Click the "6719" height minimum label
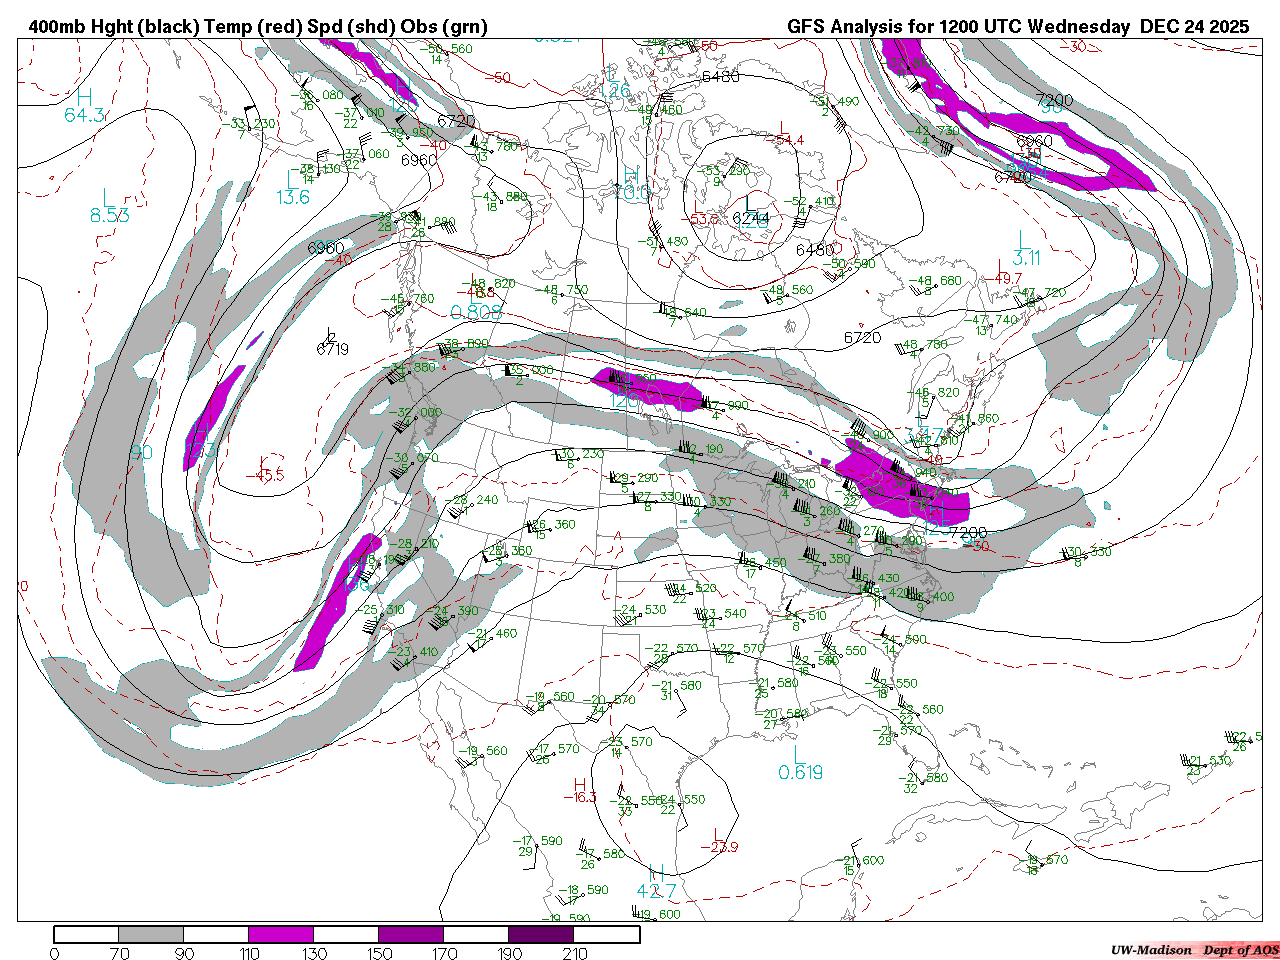The image size is (1280, 960). pyautogui.click(x=332, y=349)
